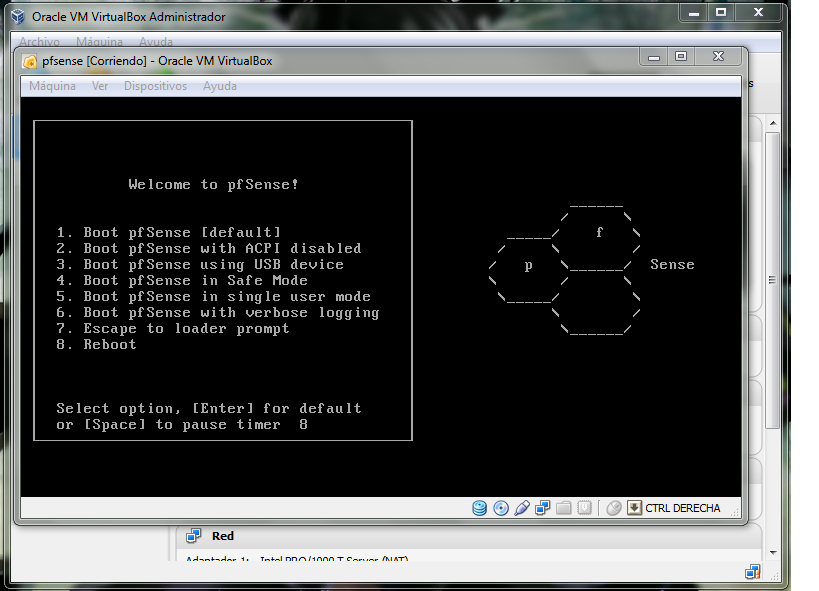
Task: Click inside the pfSense boot console screen
Action: 380,300
